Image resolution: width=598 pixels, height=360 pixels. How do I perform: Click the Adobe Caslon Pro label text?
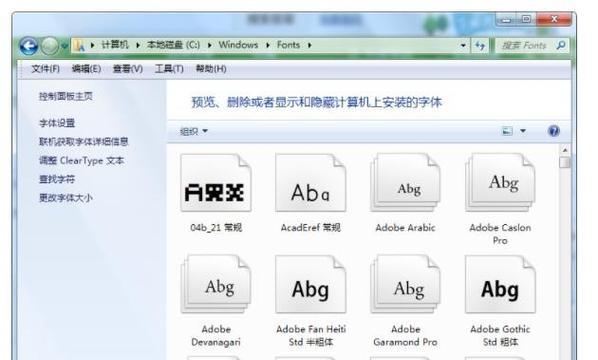(500, 234)
